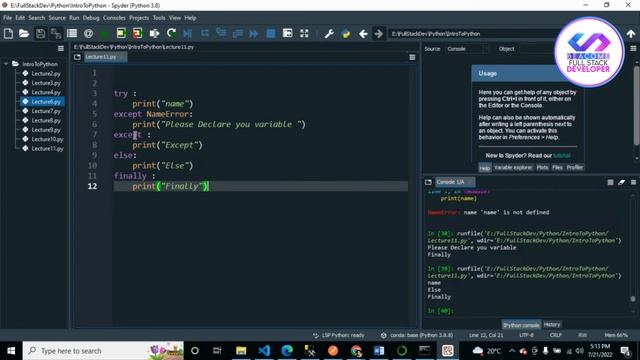Open Lecture7.py in project tree
The image size is (640, 360).
[x=46, y=111]
